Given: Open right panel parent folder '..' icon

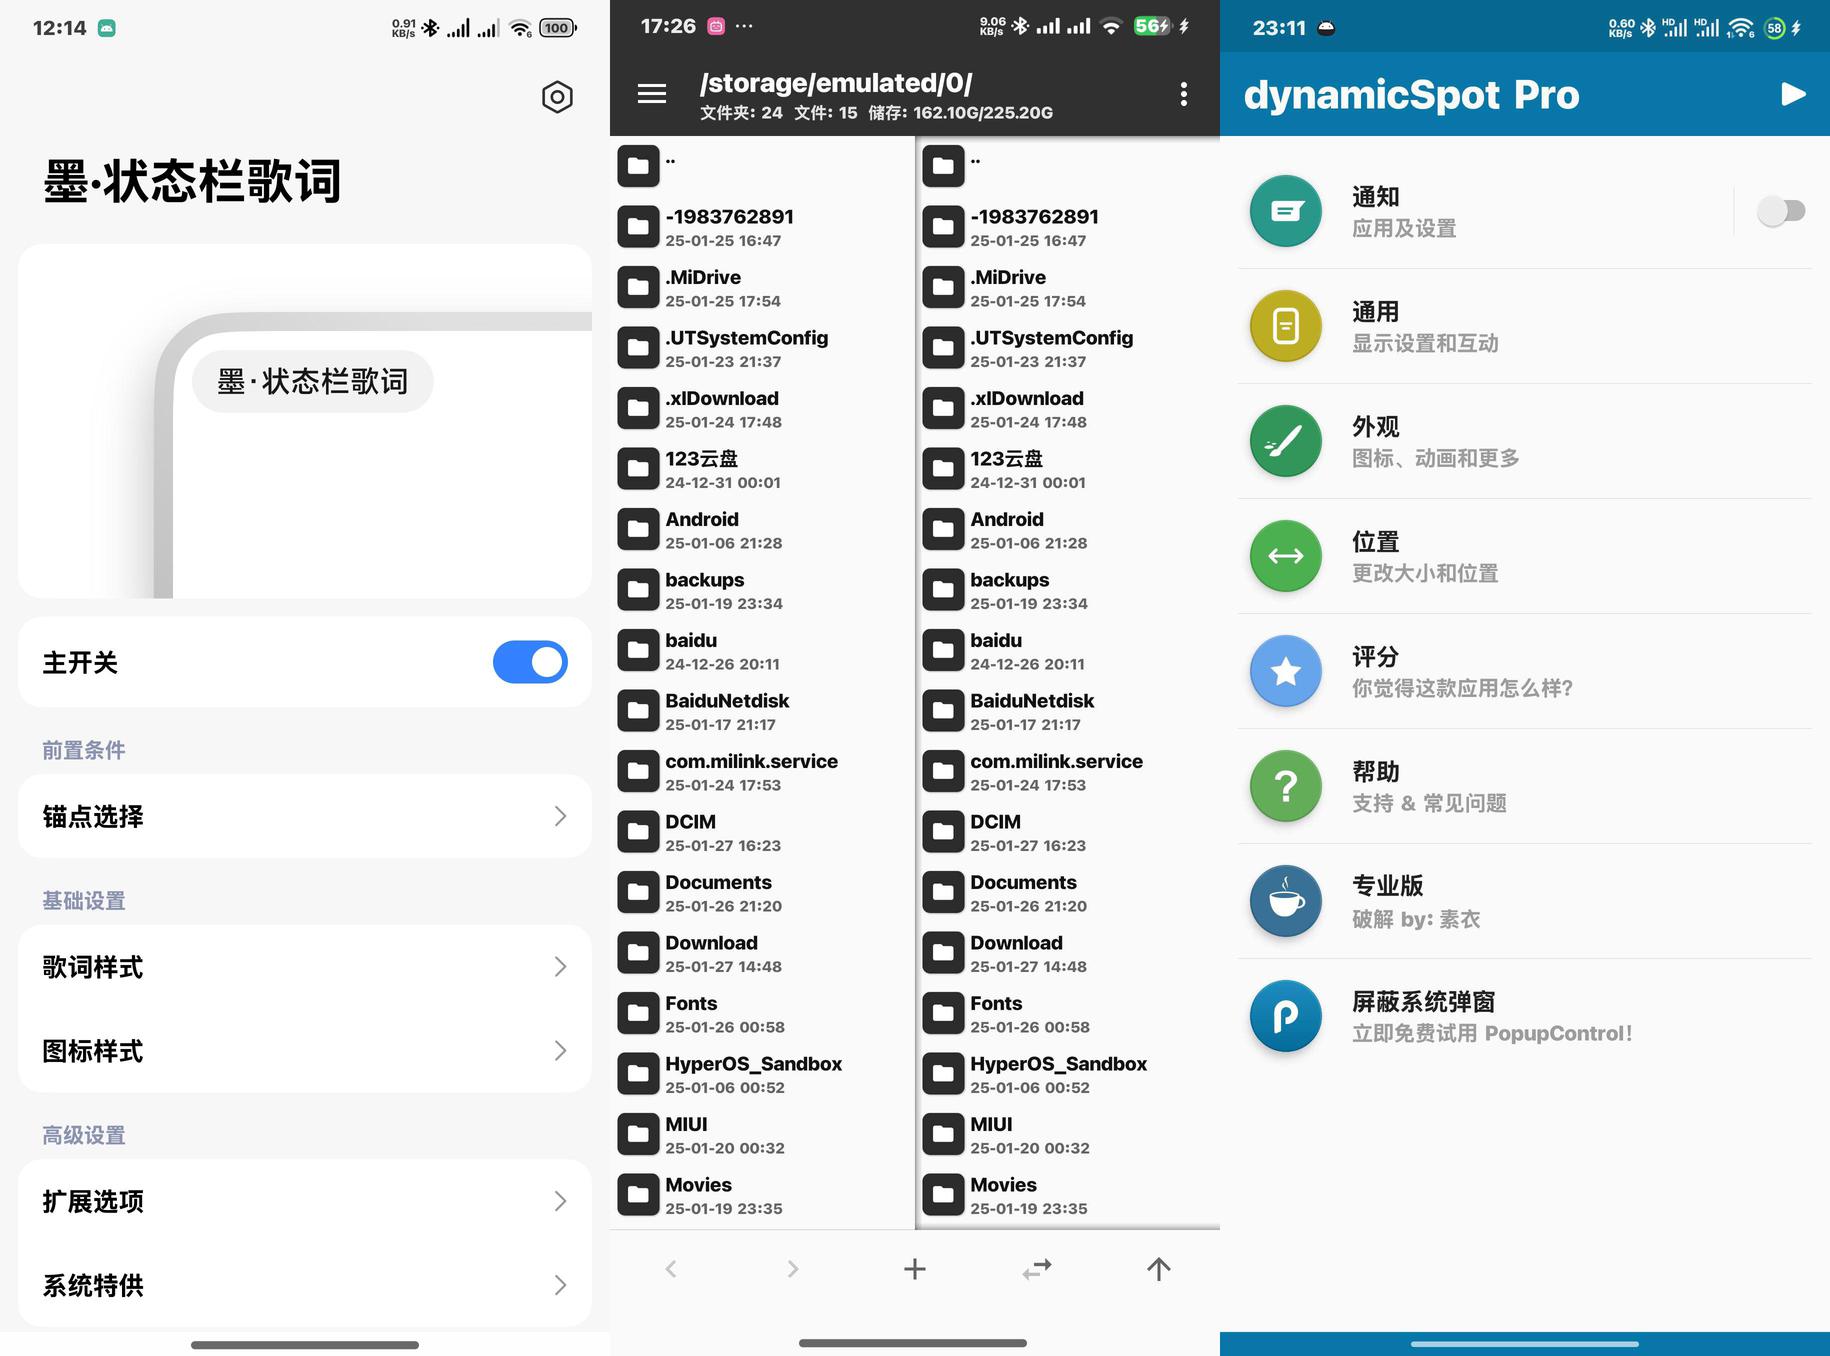Looking at the screenshot, I should tap(943, 166).
